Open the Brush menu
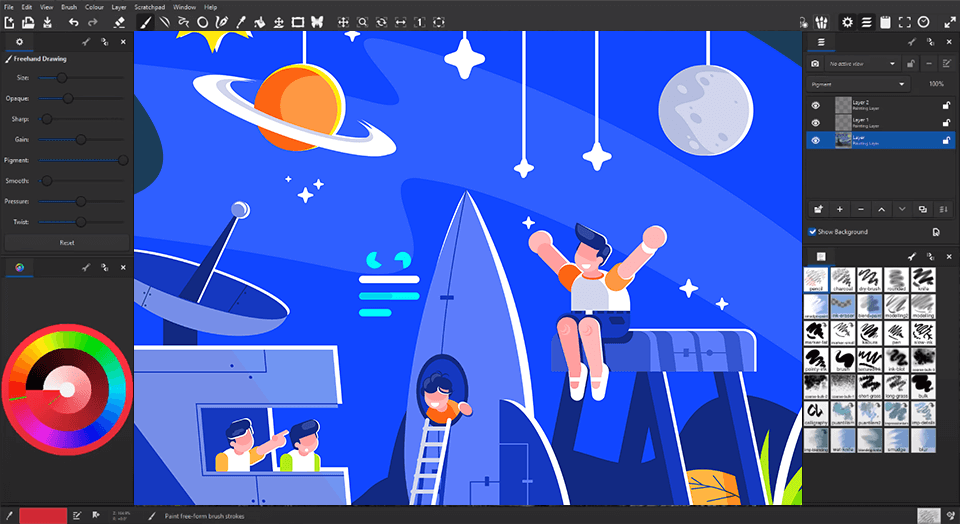960x524 pixels. (x=69, y=7)
